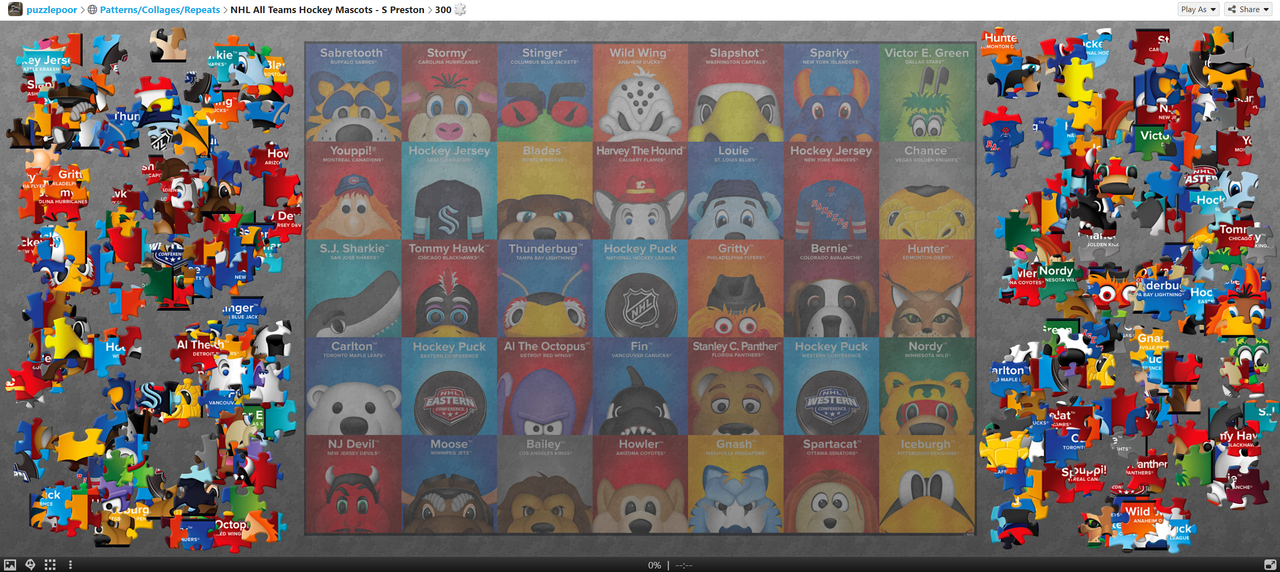Click the Spartacat mascot tile
1280x572 pixels.
coord(831,484)
